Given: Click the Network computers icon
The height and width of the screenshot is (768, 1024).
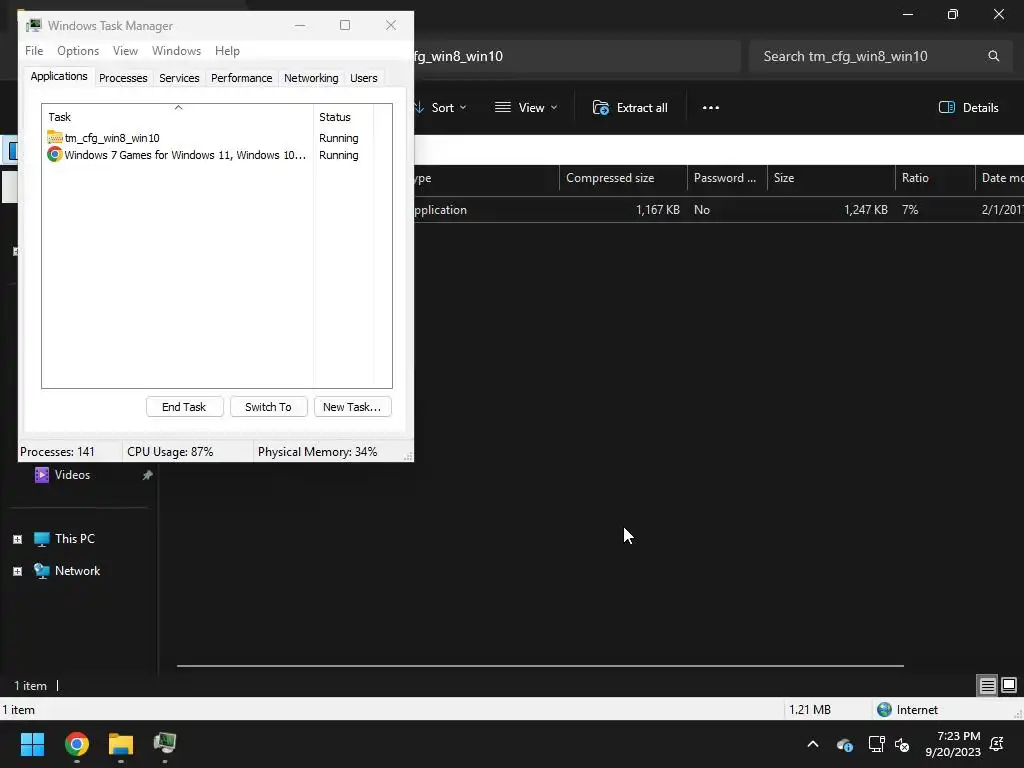Looking at the screenshot, I should coord(42,571).
